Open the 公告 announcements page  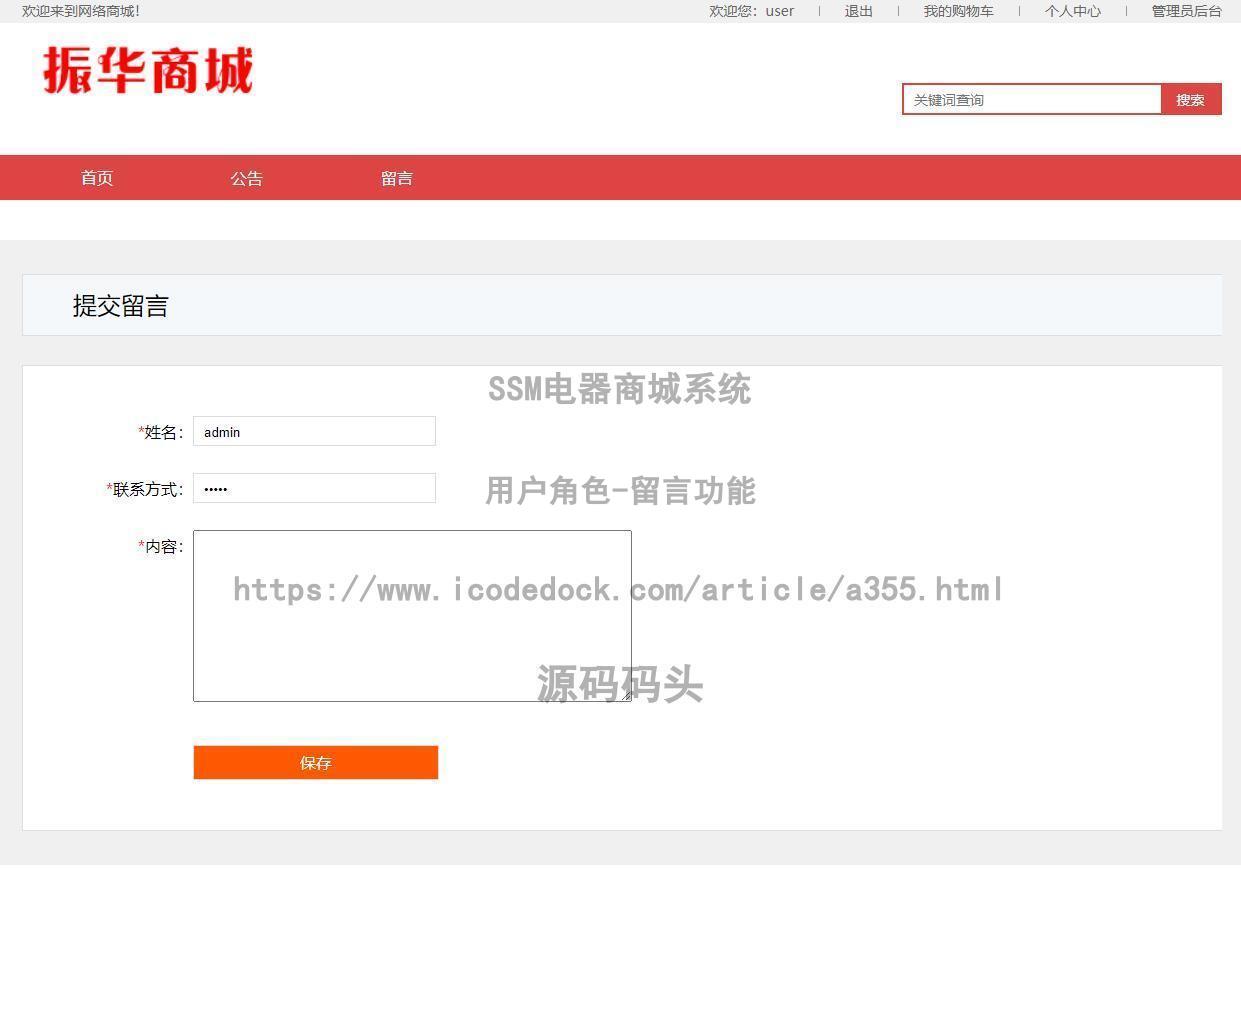[247, 177]
